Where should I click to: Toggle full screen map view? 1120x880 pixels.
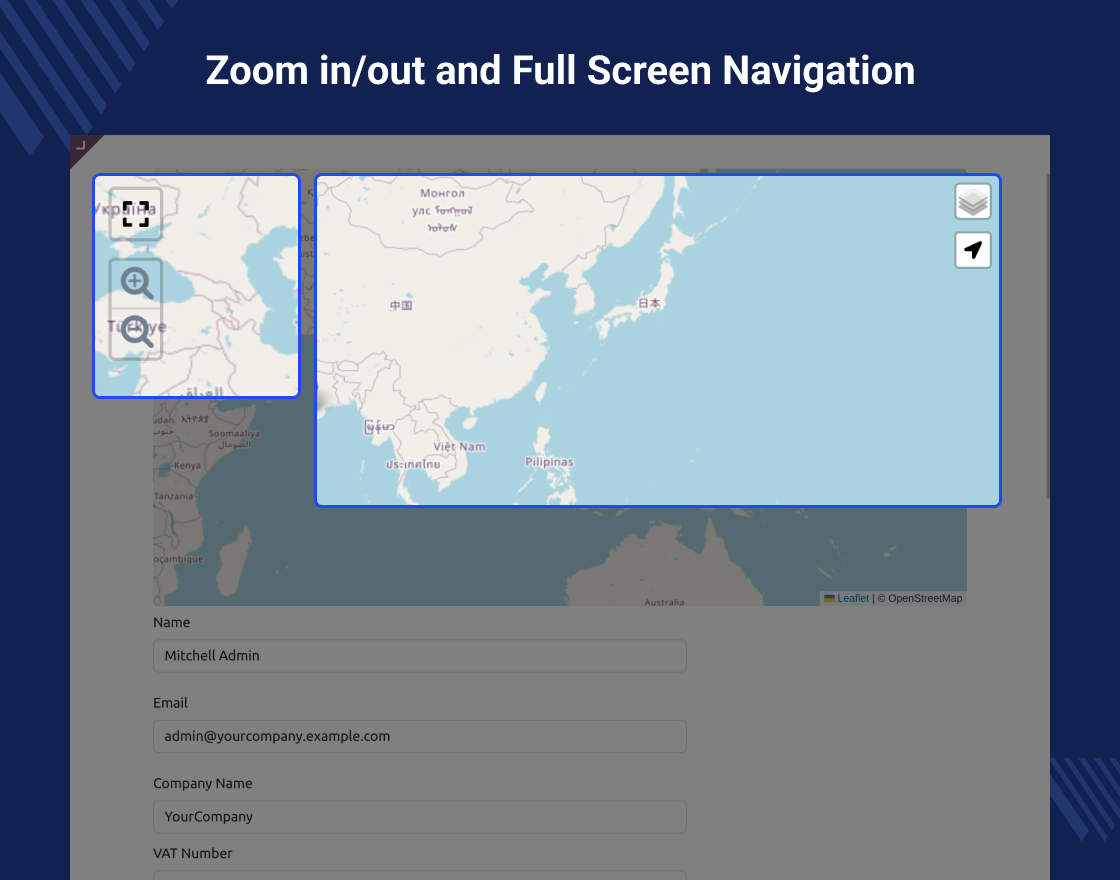click(136, 214)
